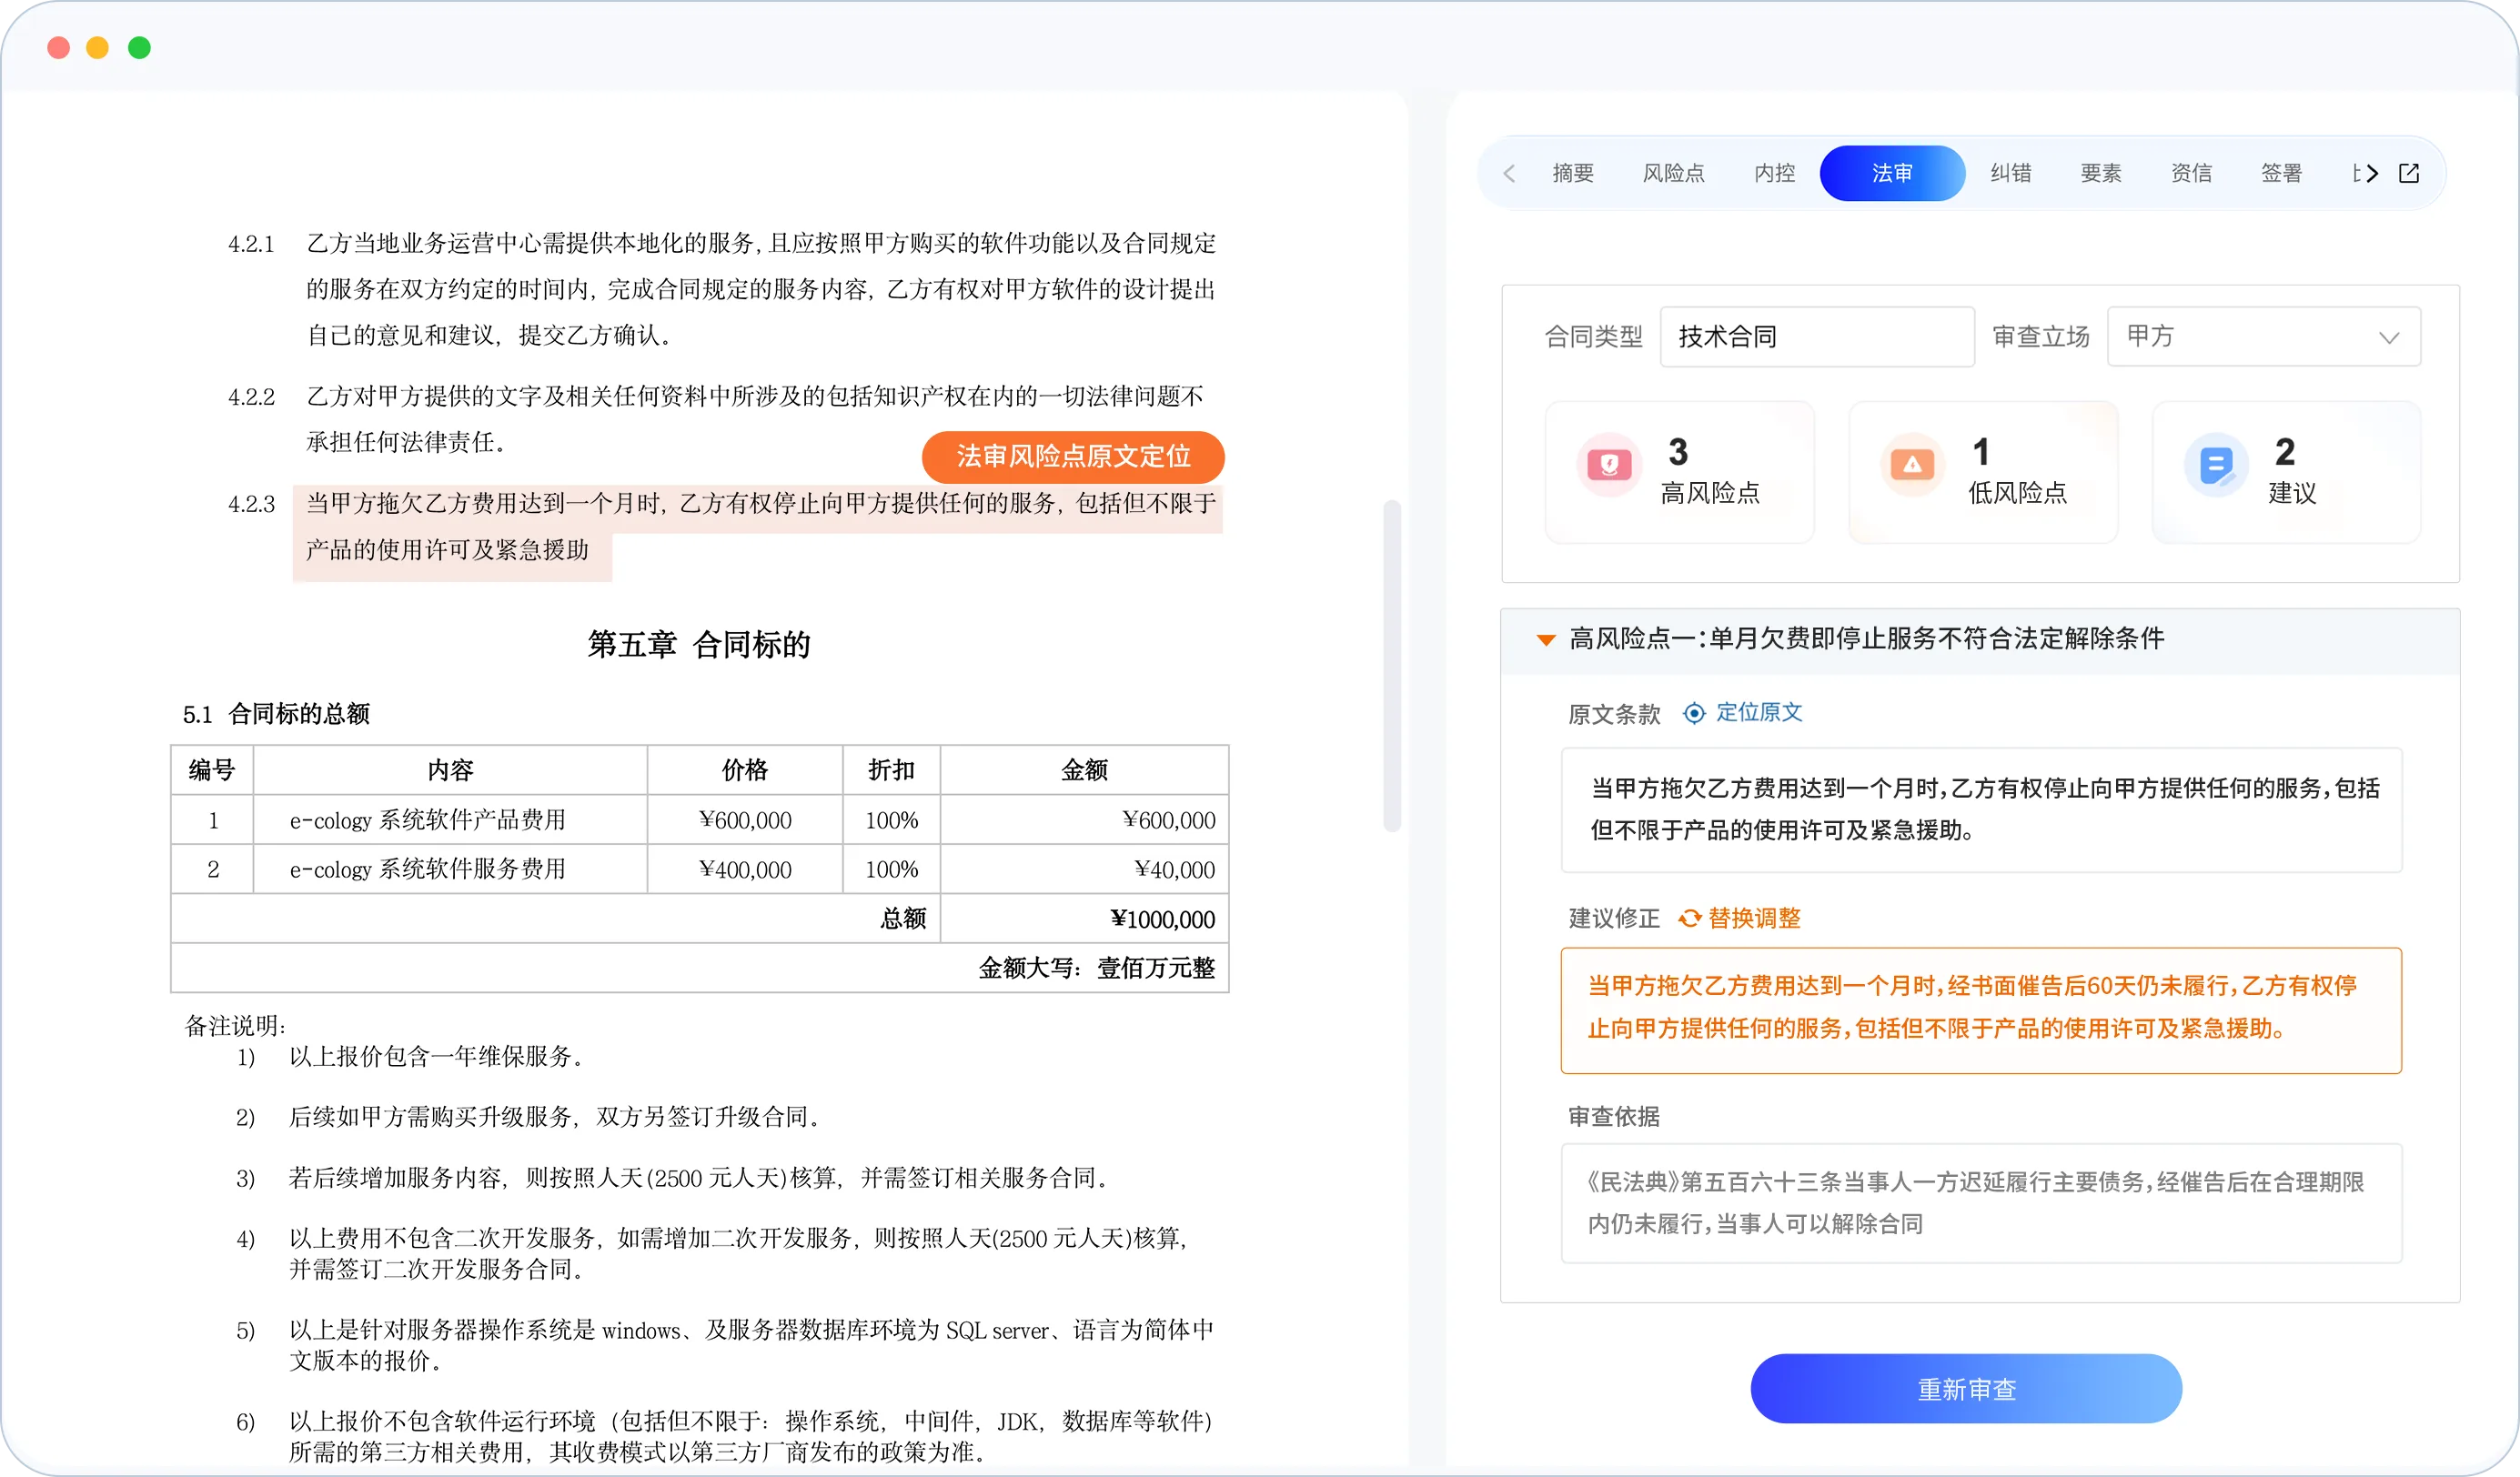Click the green window maximize button
This screenshot has height=1477, width=2520.
139,47
